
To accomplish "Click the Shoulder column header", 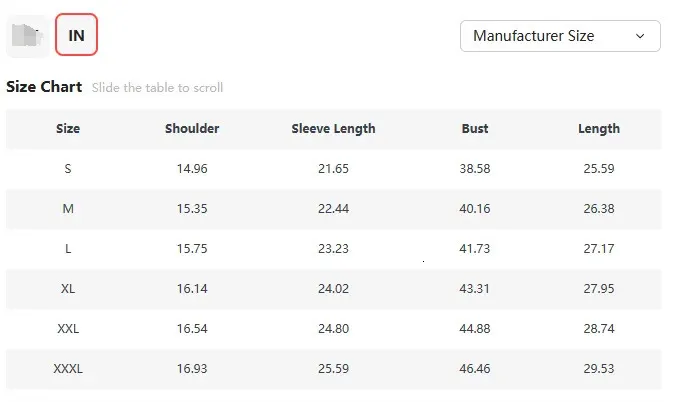I will tap(192, 129).
